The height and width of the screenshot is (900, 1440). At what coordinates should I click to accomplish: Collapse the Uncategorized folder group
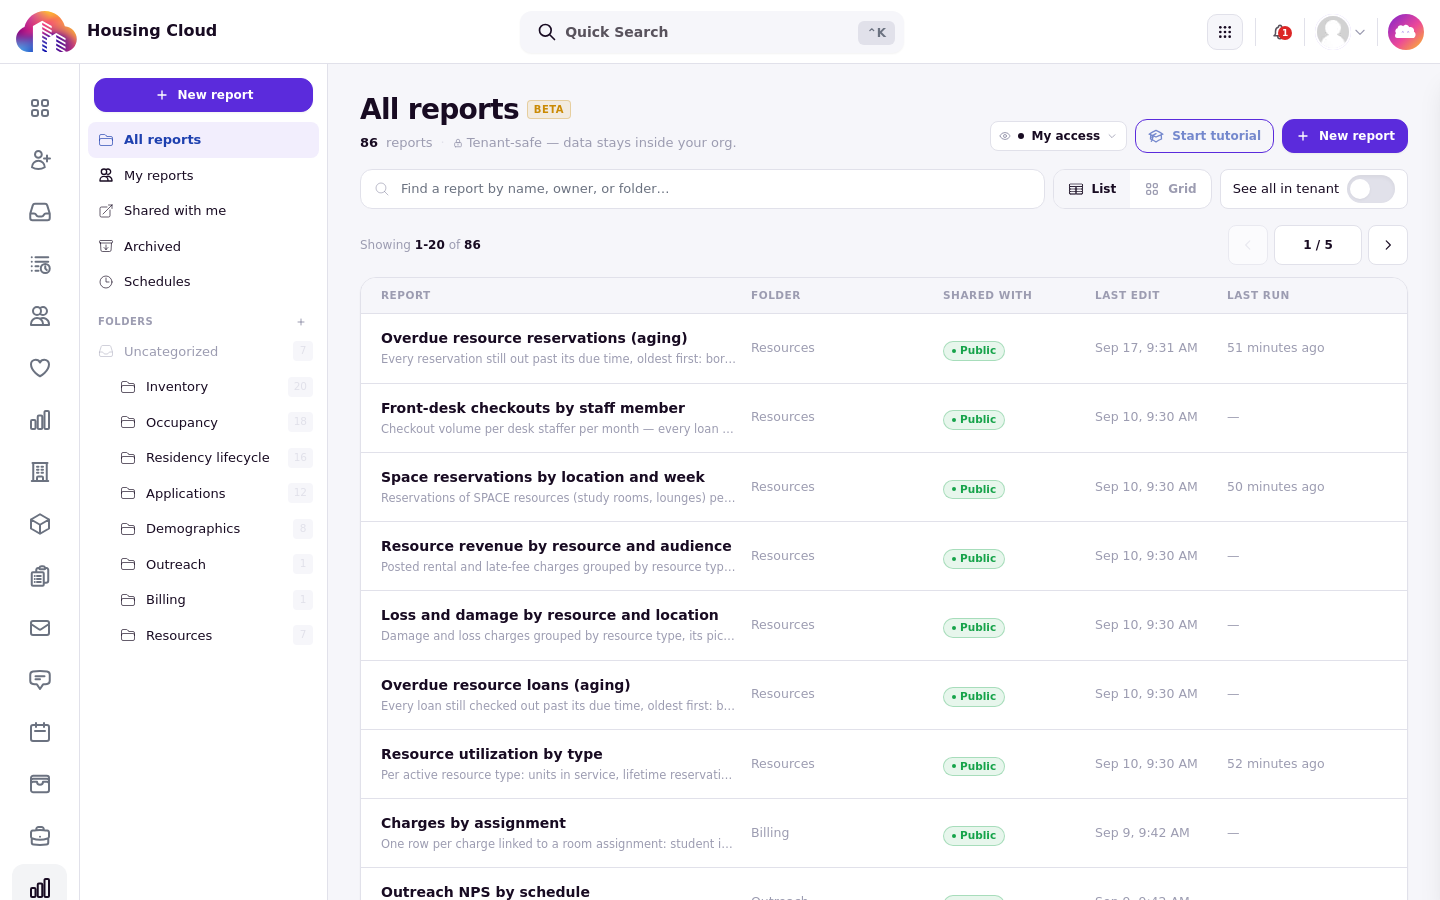[x=204, y=351]
